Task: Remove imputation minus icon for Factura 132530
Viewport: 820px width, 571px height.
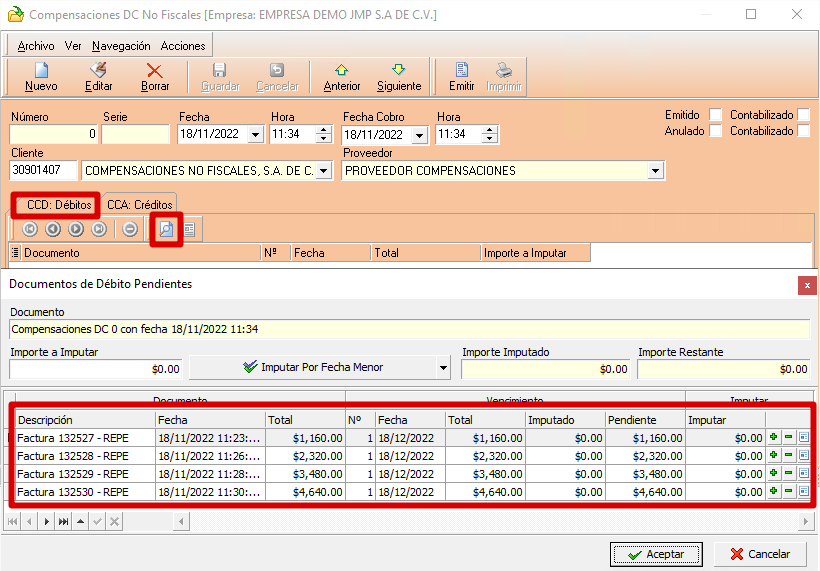Action: click(x=789, y=492)
